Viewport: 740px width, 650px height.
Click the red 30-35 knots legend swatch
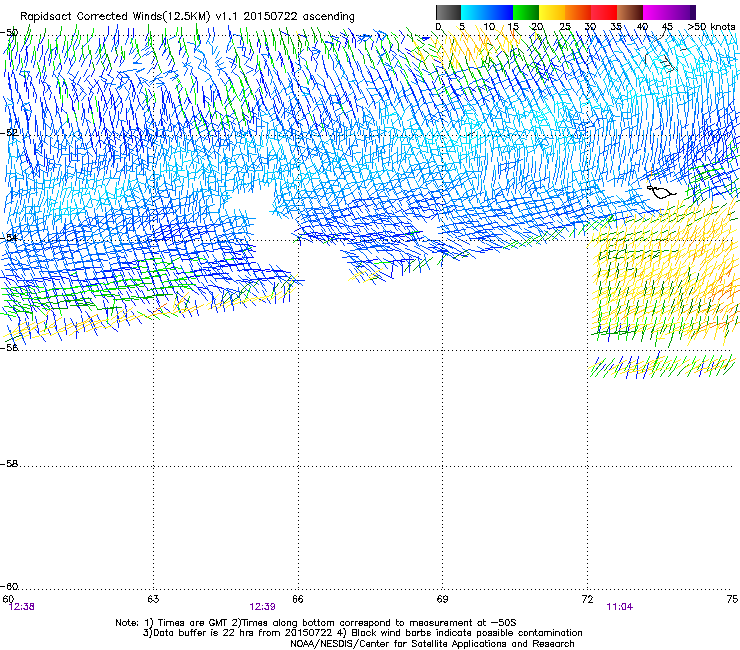604,12
